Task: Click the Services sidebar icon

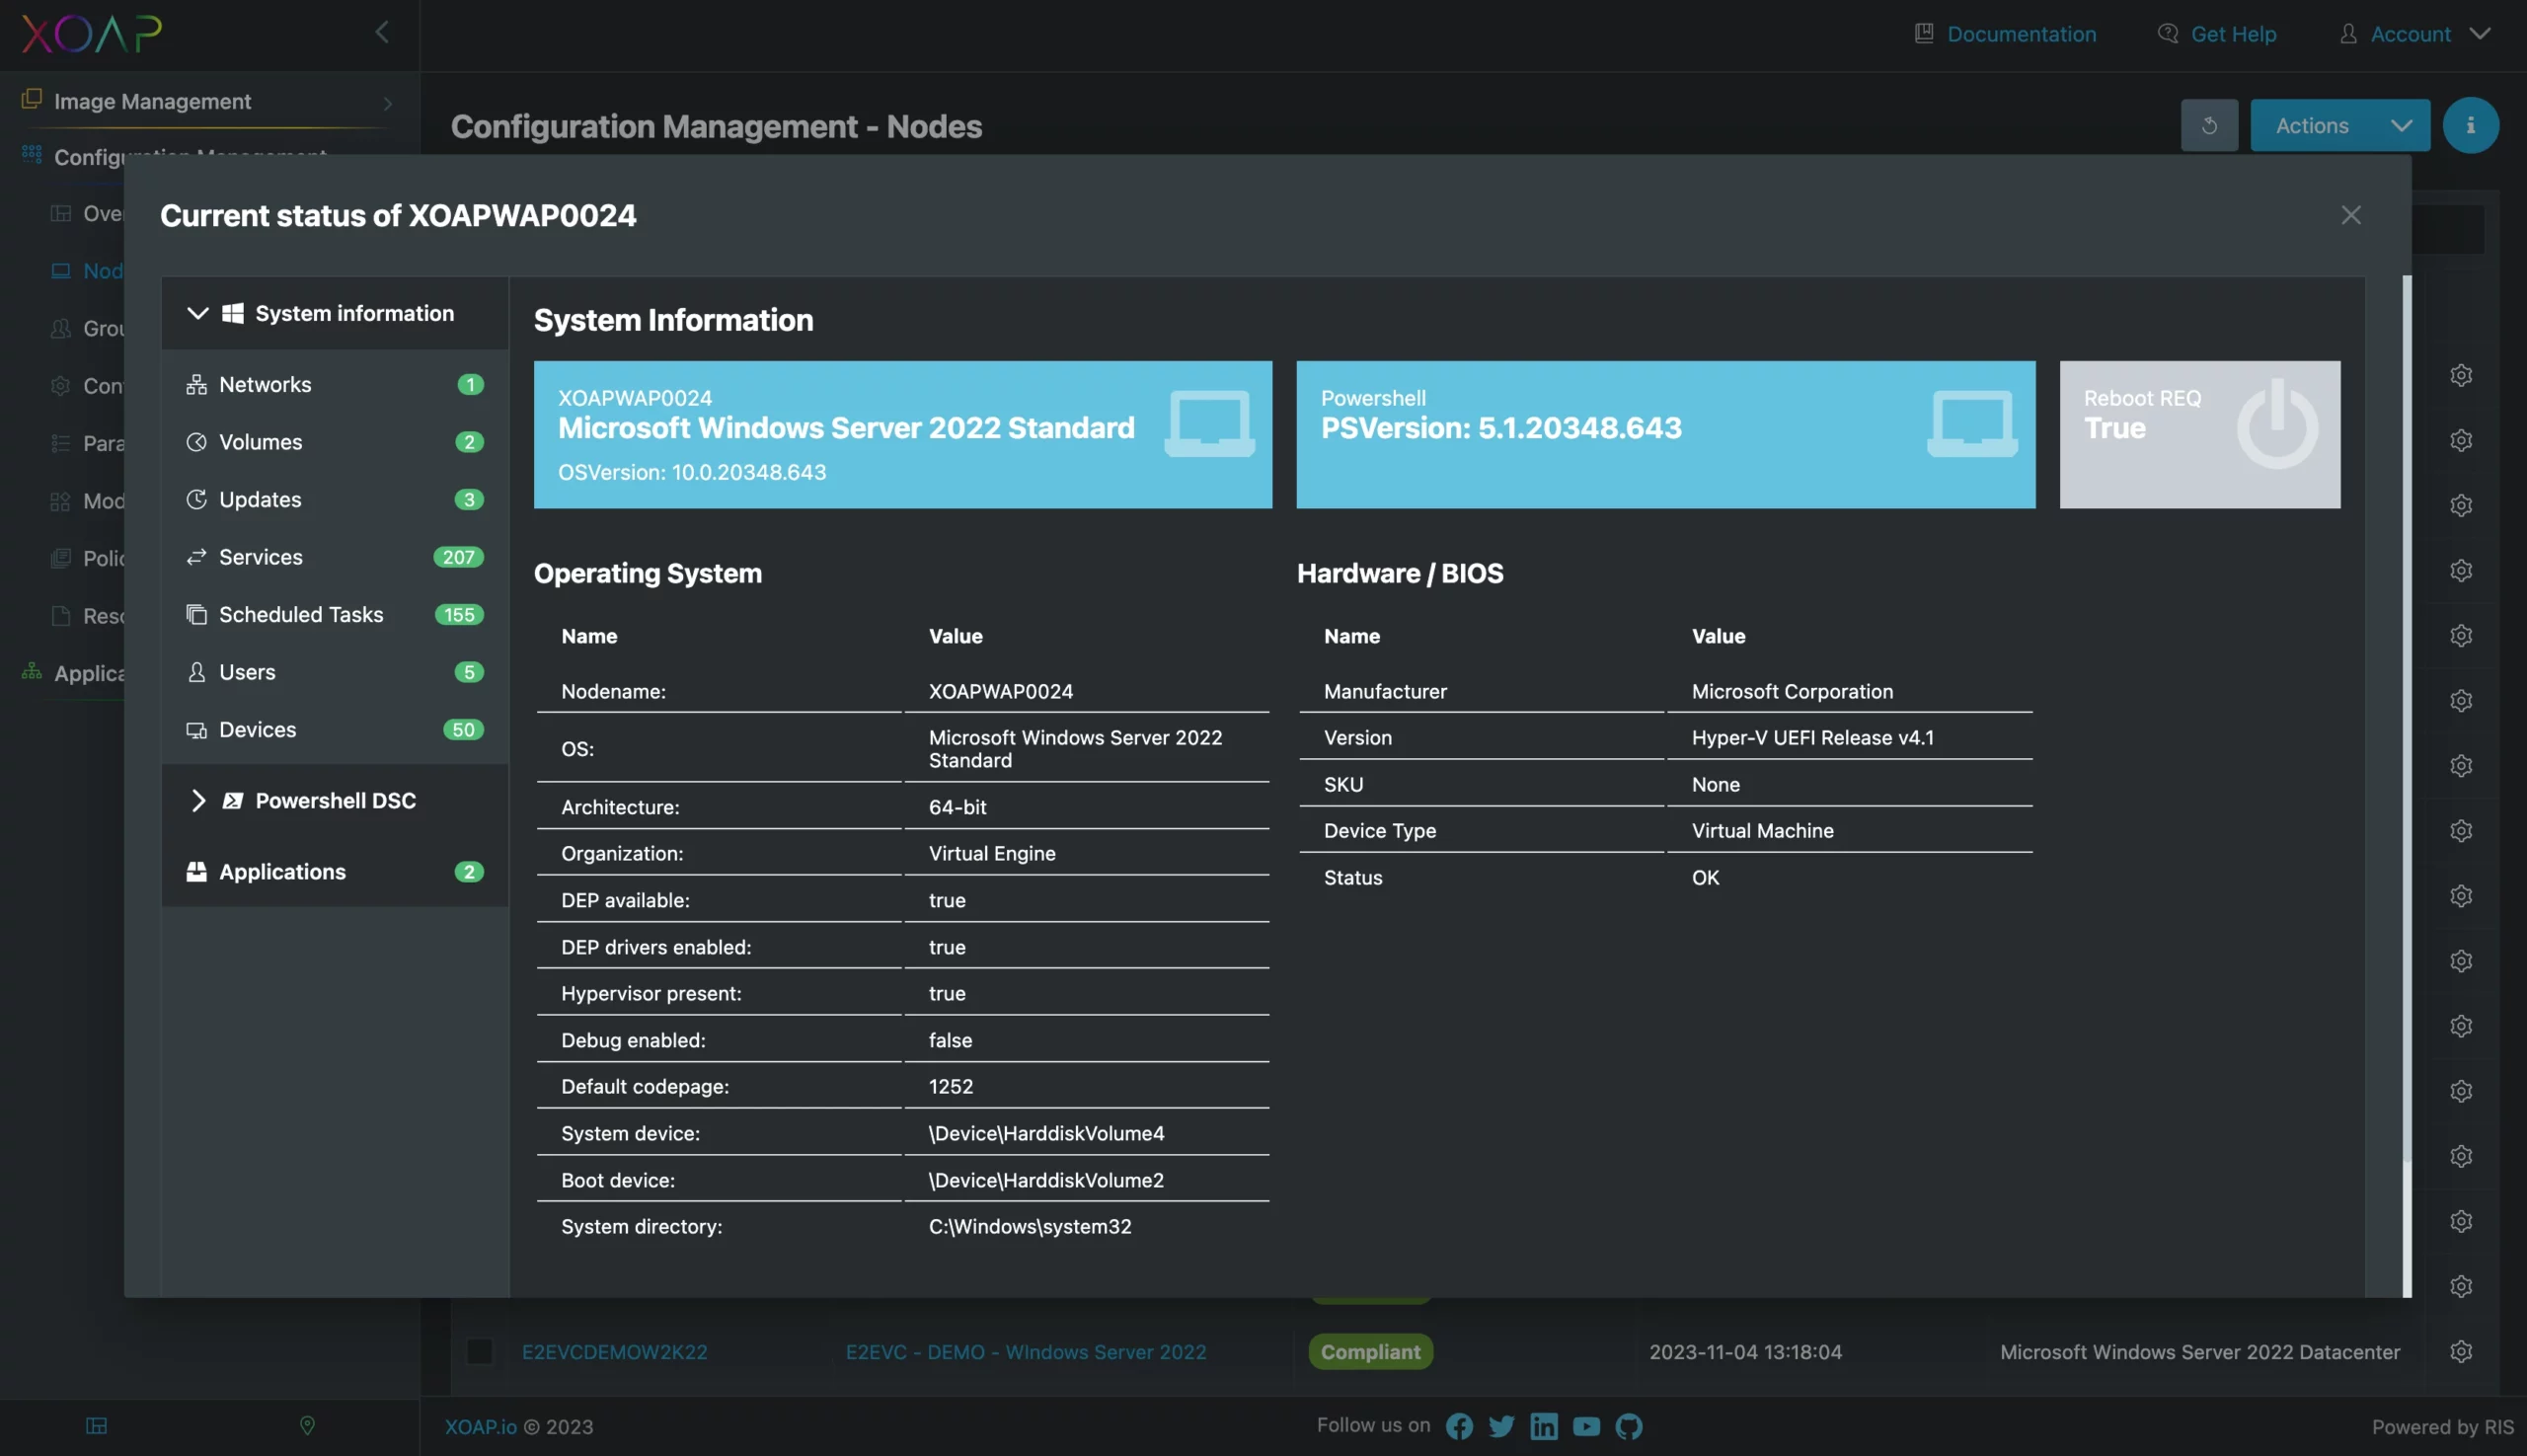Action: point(196,556)
